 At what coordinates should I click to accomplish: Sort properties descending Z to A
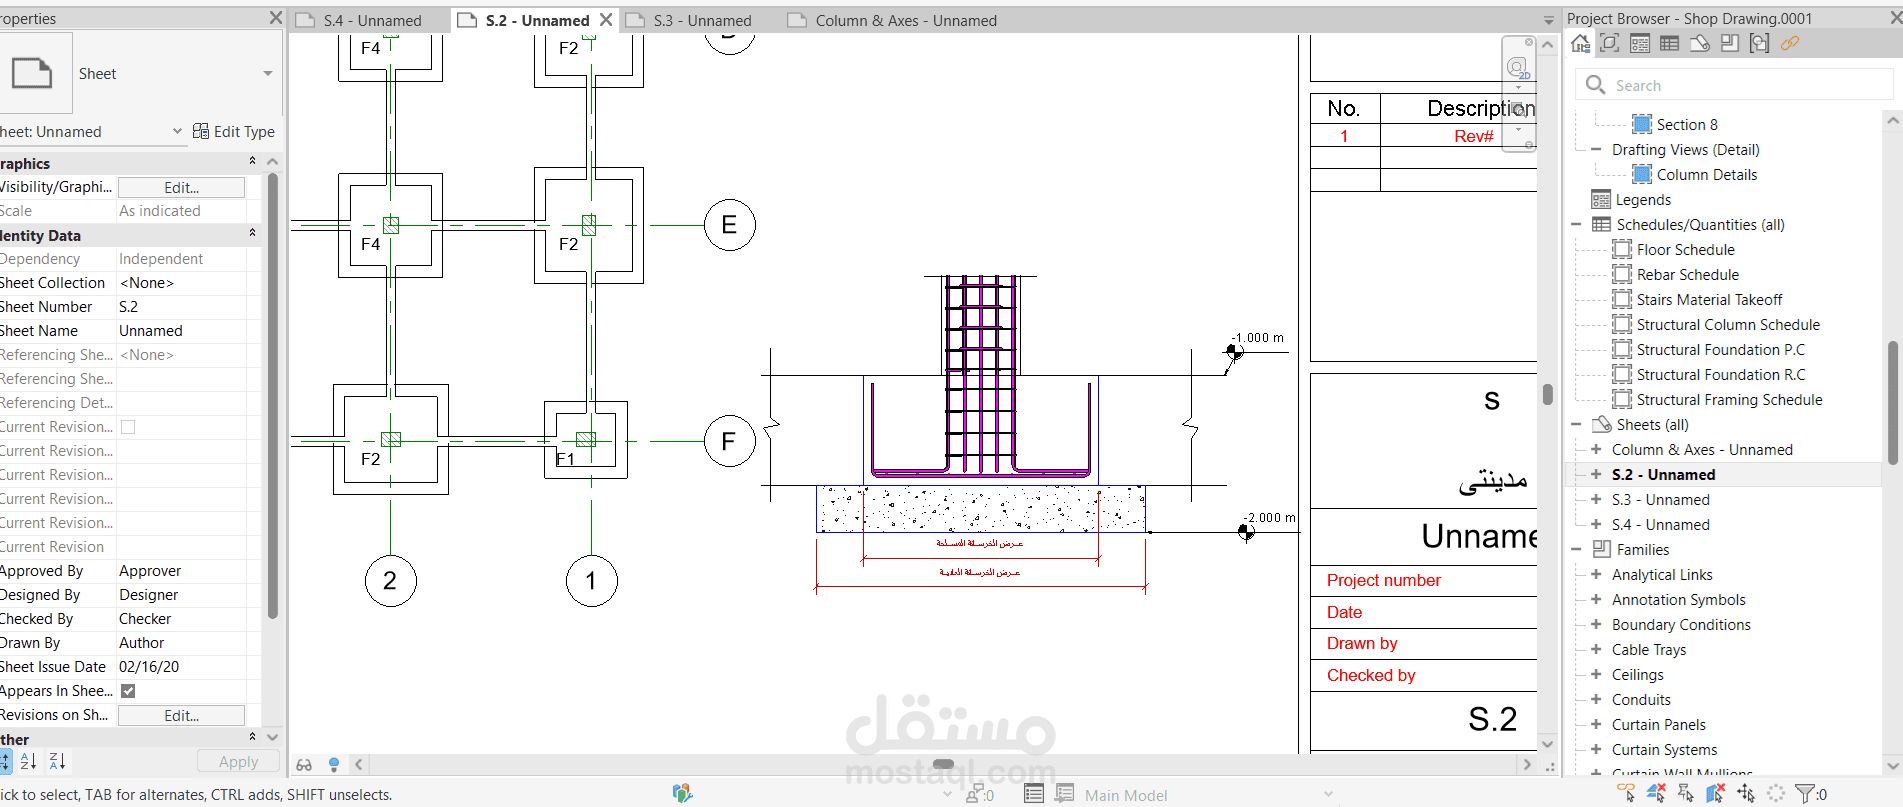[x=57, y=761]
